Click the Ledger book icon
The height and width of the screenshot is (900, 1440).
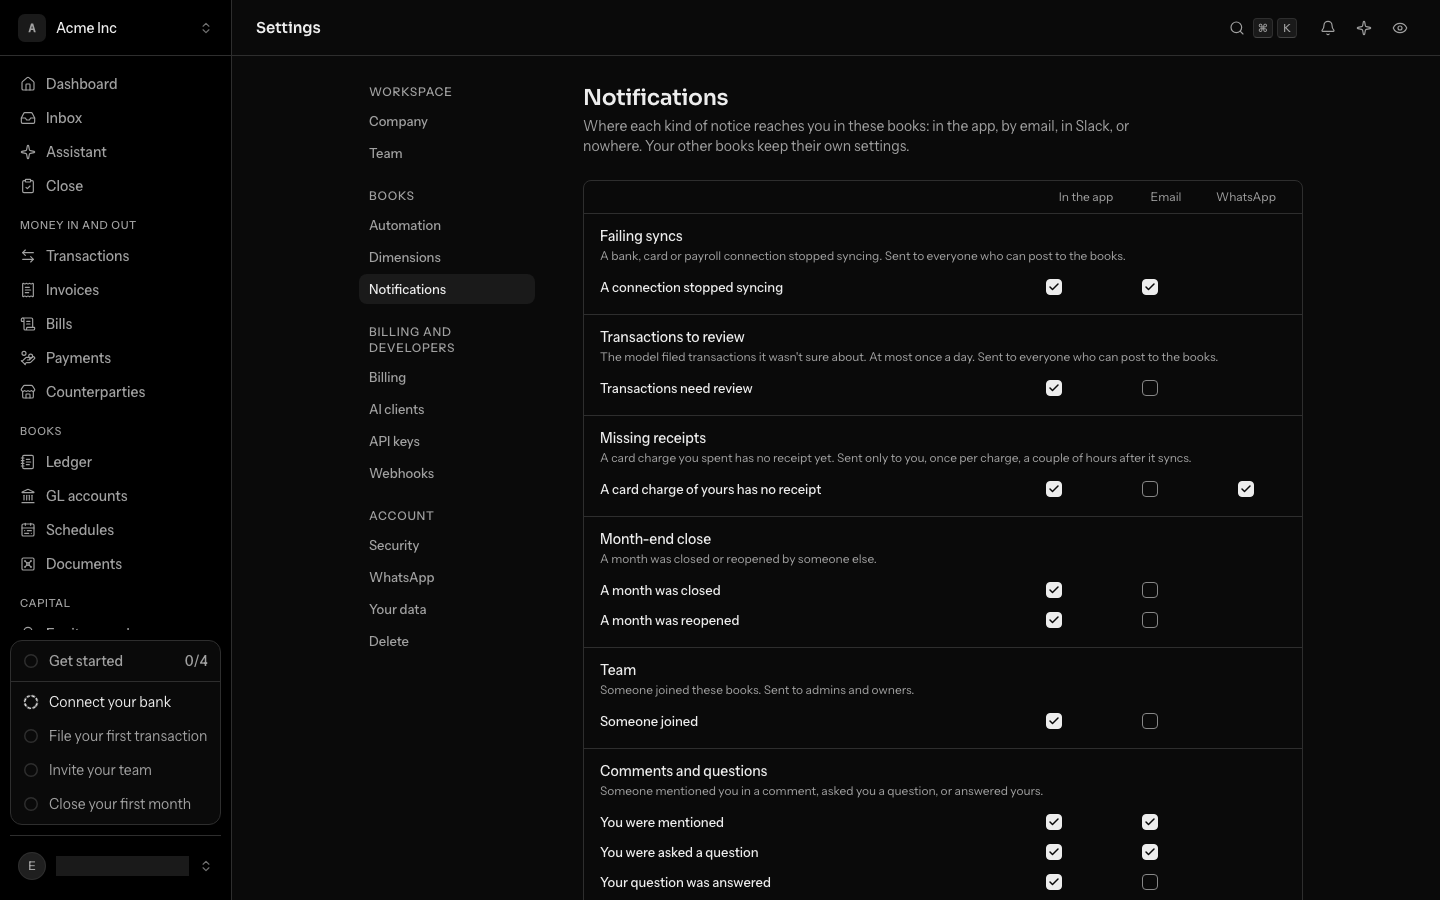(x=28, y=462)
